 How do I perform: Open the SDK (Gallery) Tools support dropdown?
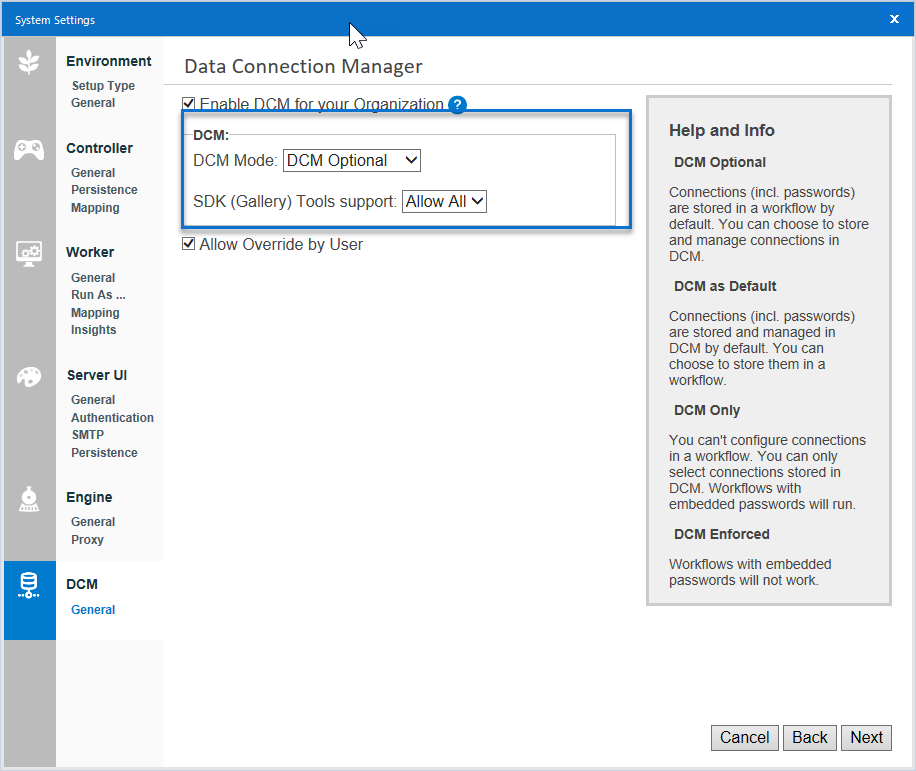444,201
